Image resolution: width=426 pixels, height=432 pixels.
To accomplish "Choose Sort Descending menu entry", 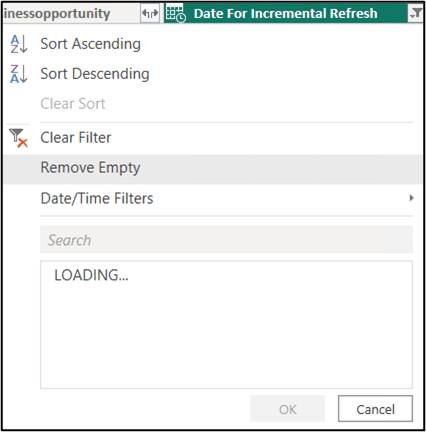I will (95, 74).
